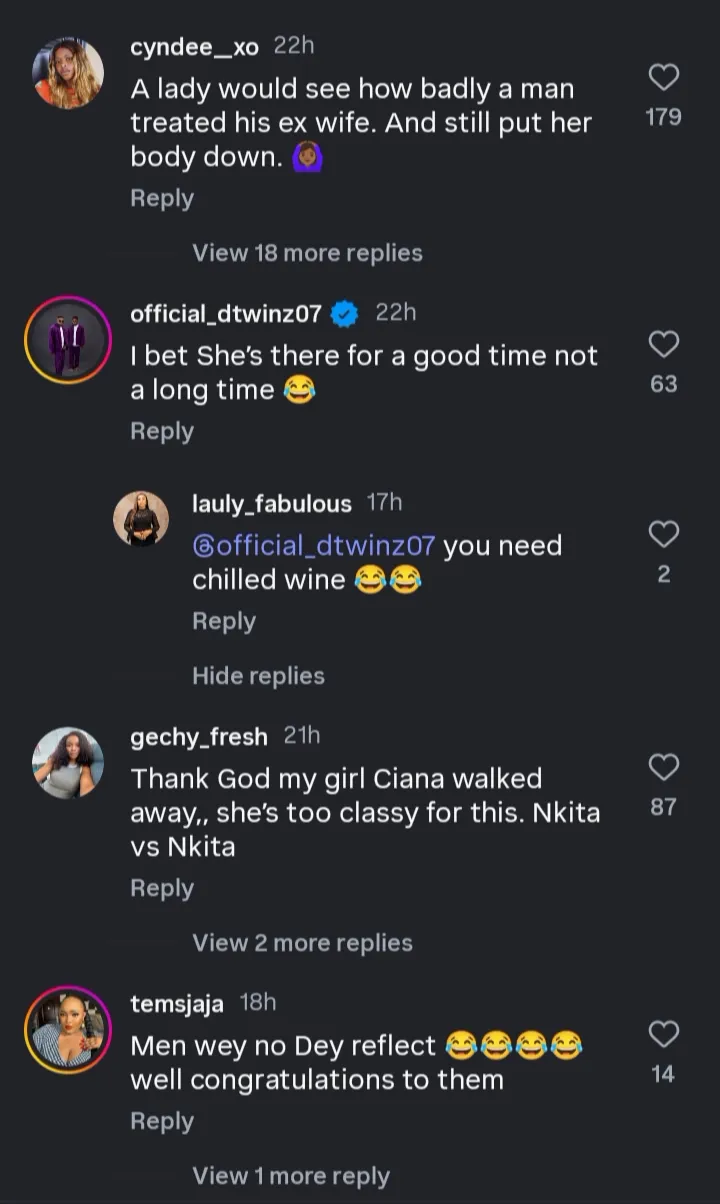This screenshot has height=1204, width=720.
Task: Reply to lauly_fabulous's comment
Action: coord(224,621)
